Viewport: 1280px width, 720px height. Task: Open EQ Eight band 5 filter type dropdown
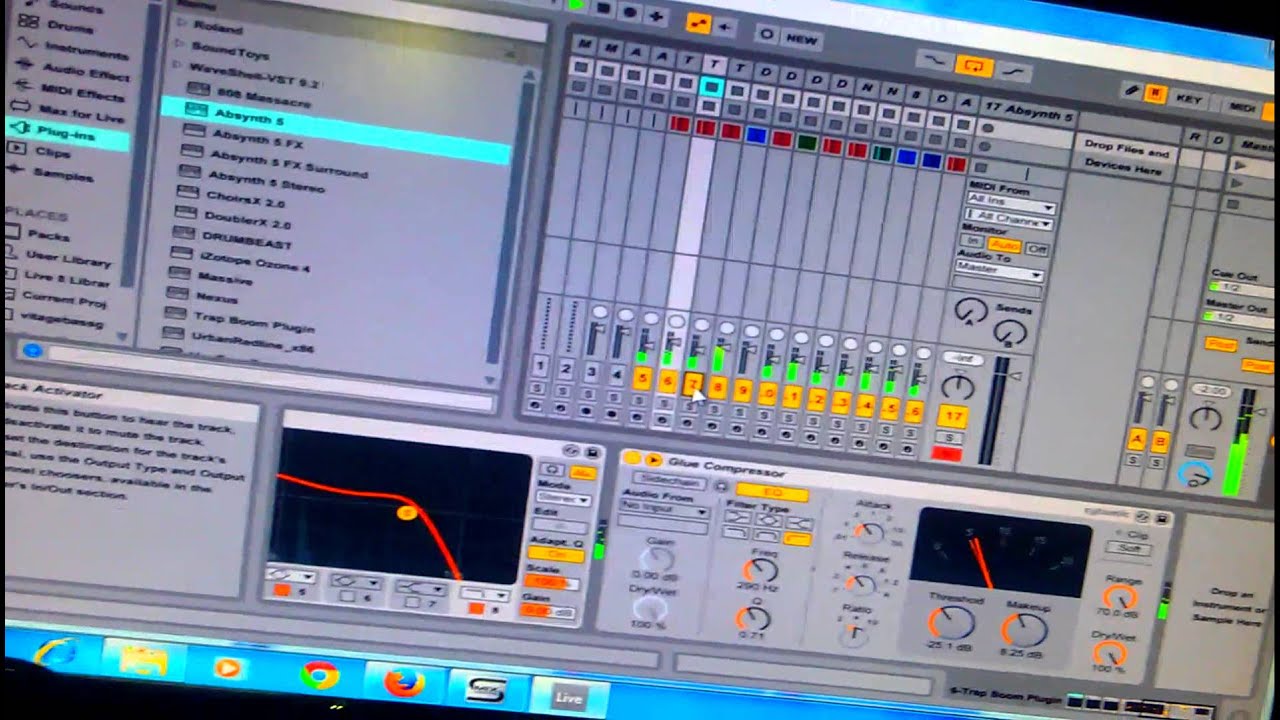290,577
